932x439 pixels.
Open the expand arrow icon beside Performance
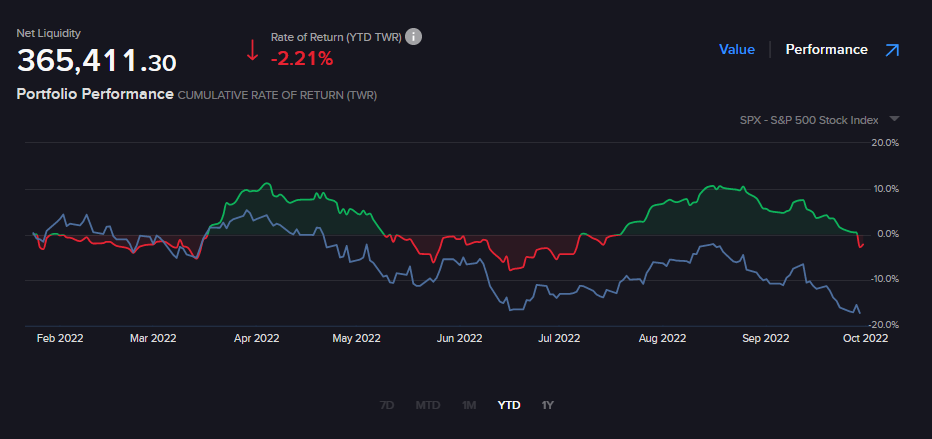pyautogui.click(x=892, y=49)
